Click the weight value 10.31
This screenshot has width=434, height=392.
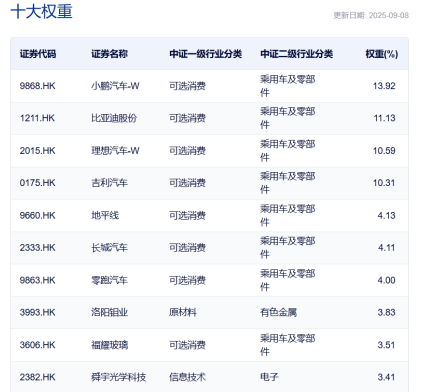pyautogui.click(x=384, y=183)
